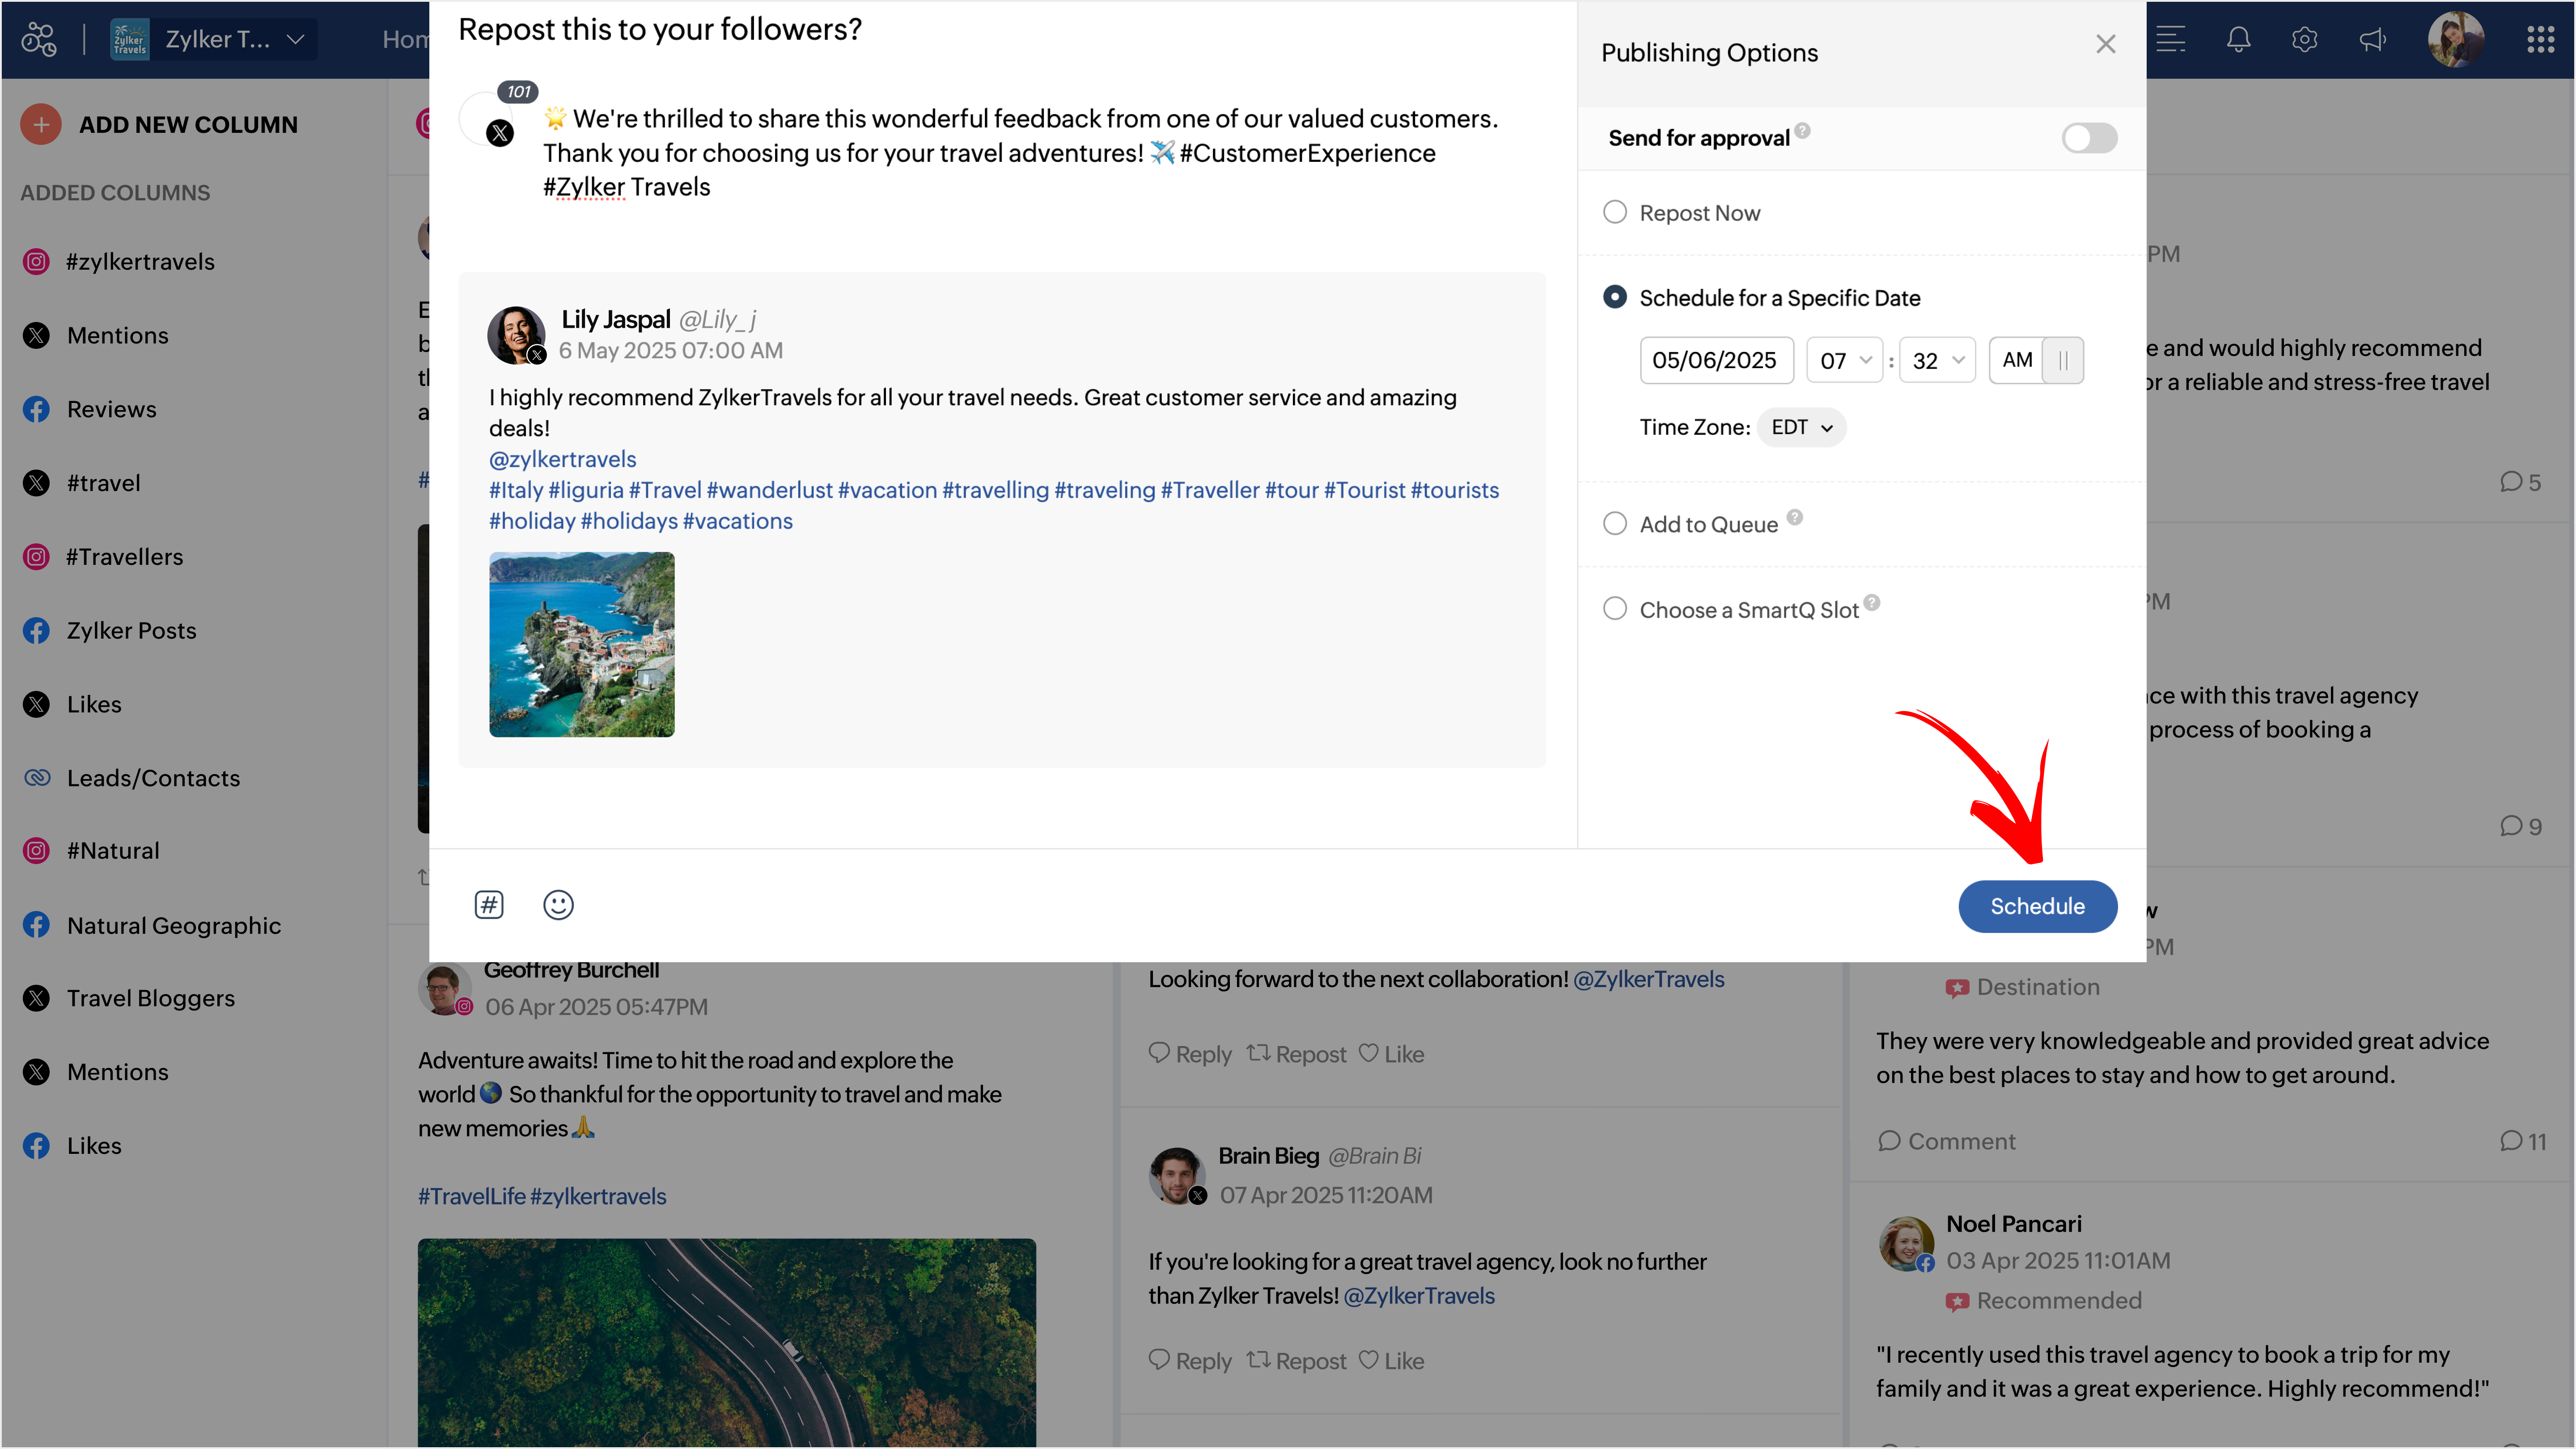Open the Travel Bloggers column
This screenshot has width=2576, height=1449.
pos(151,998)
